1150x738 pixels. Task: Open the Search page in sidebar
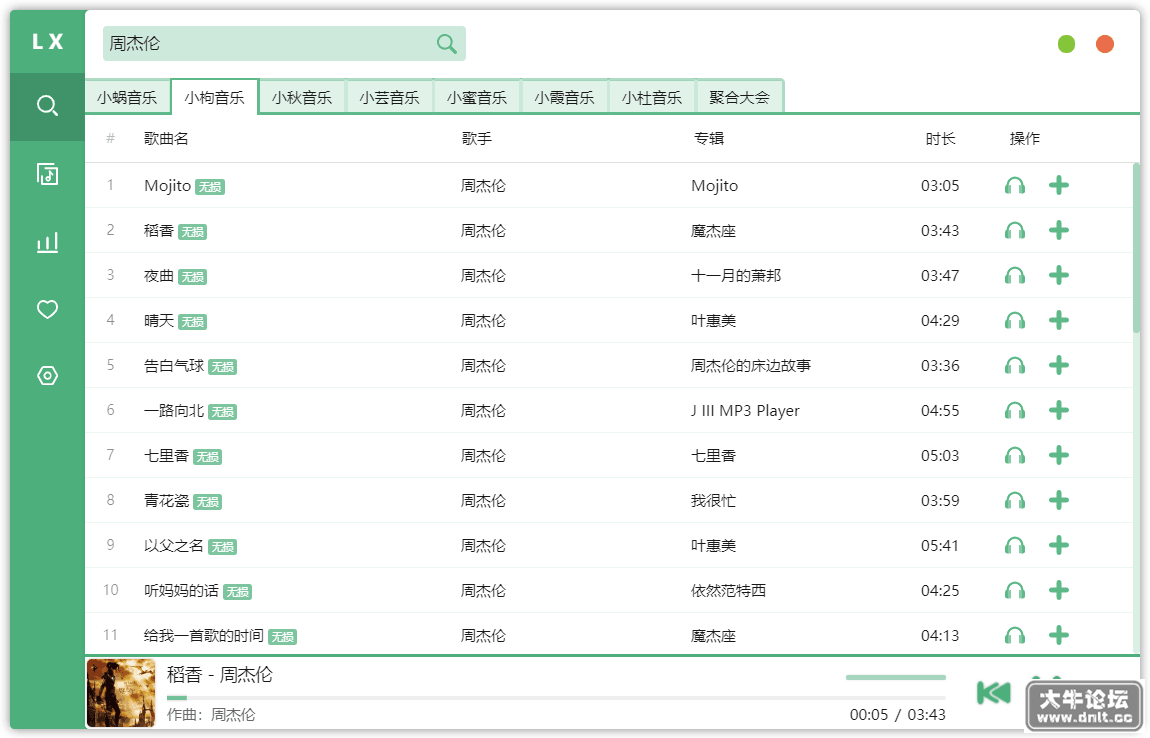(48, 106)
